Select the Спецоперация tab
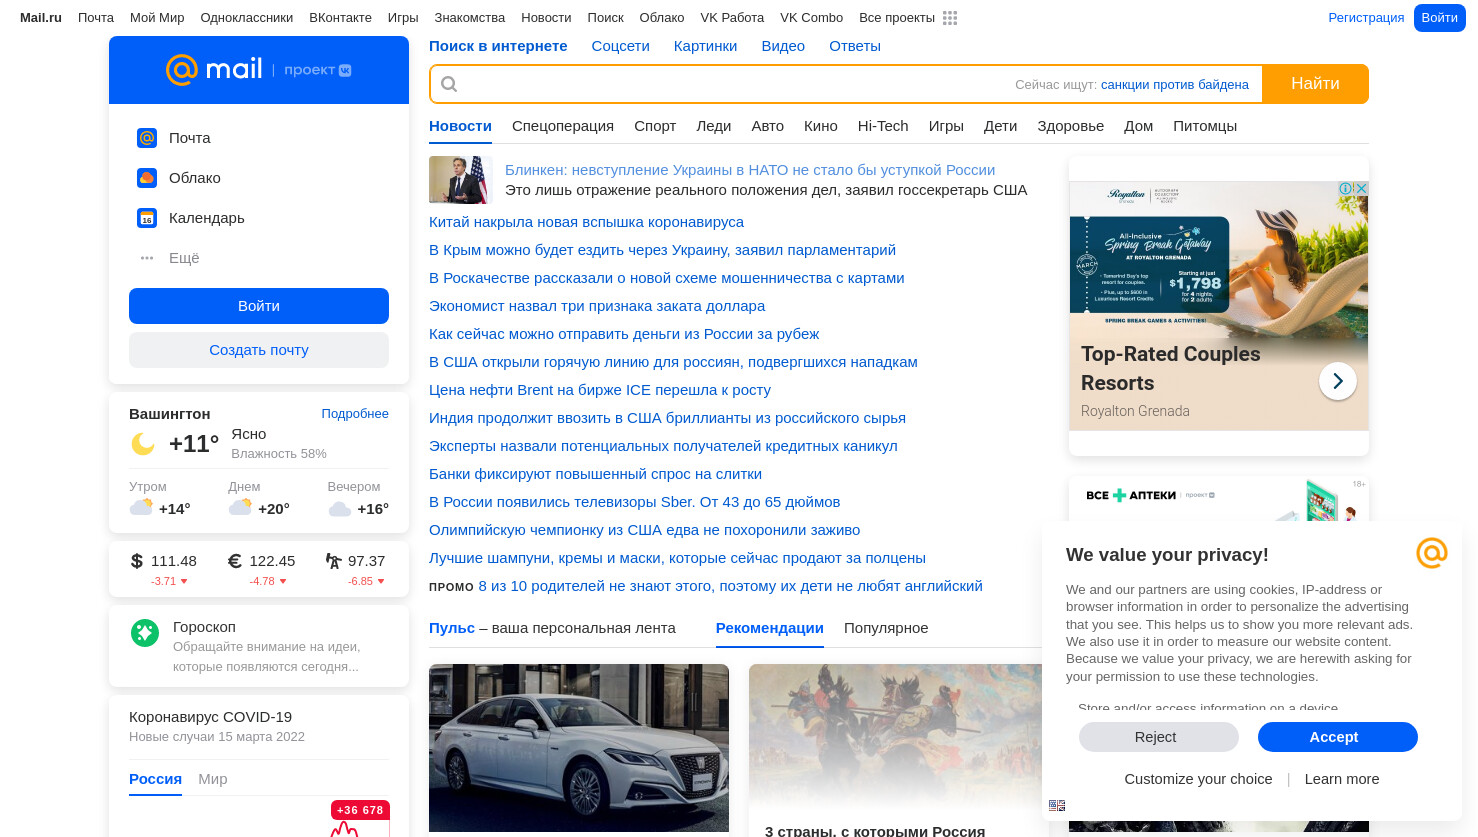 (x=563, y=126)
